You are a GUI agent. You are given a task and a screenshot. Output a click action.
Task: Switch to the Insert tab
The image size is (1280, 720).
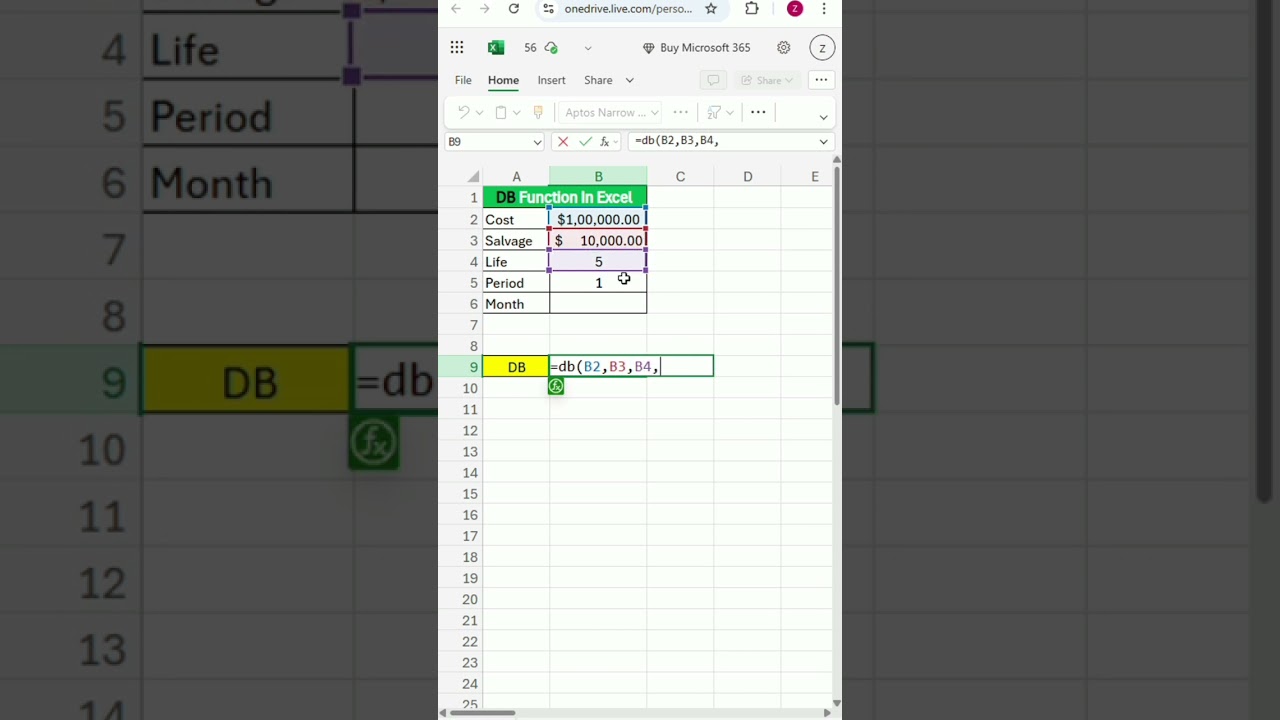pos(551,80)
